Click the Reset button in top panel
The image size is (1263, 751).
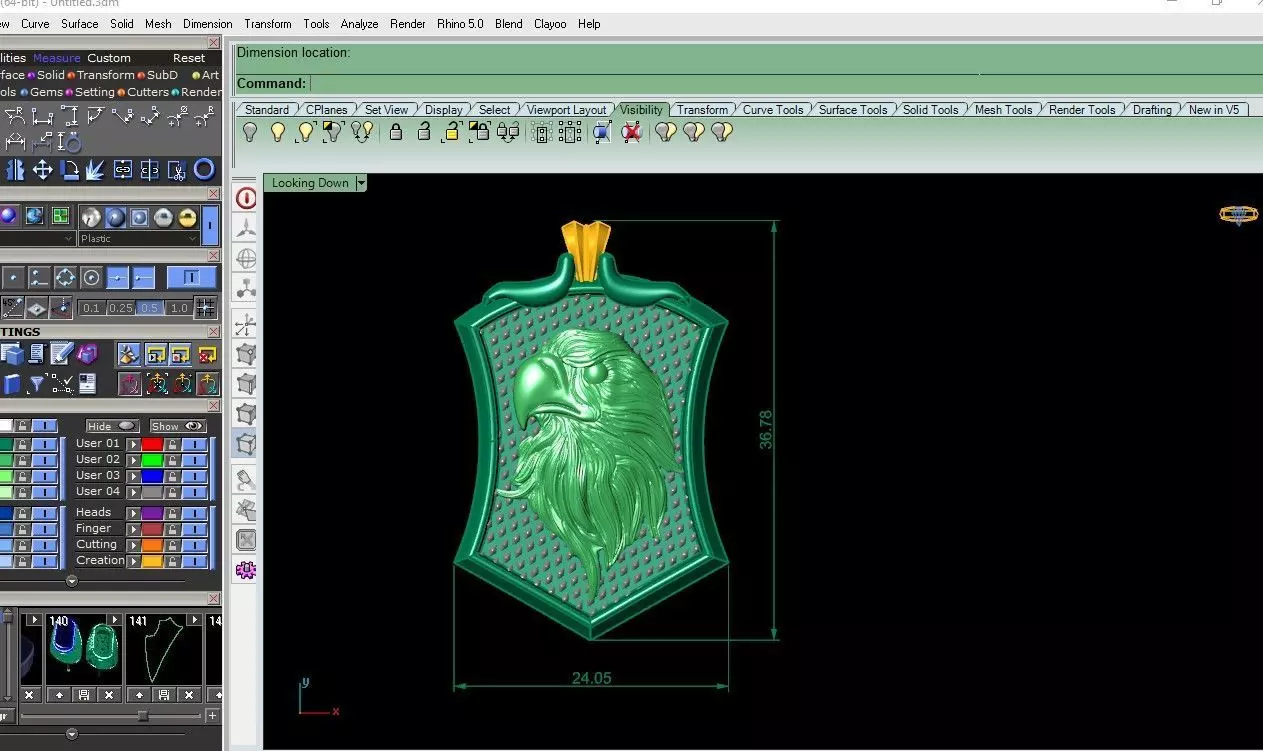tap(189, 58)
